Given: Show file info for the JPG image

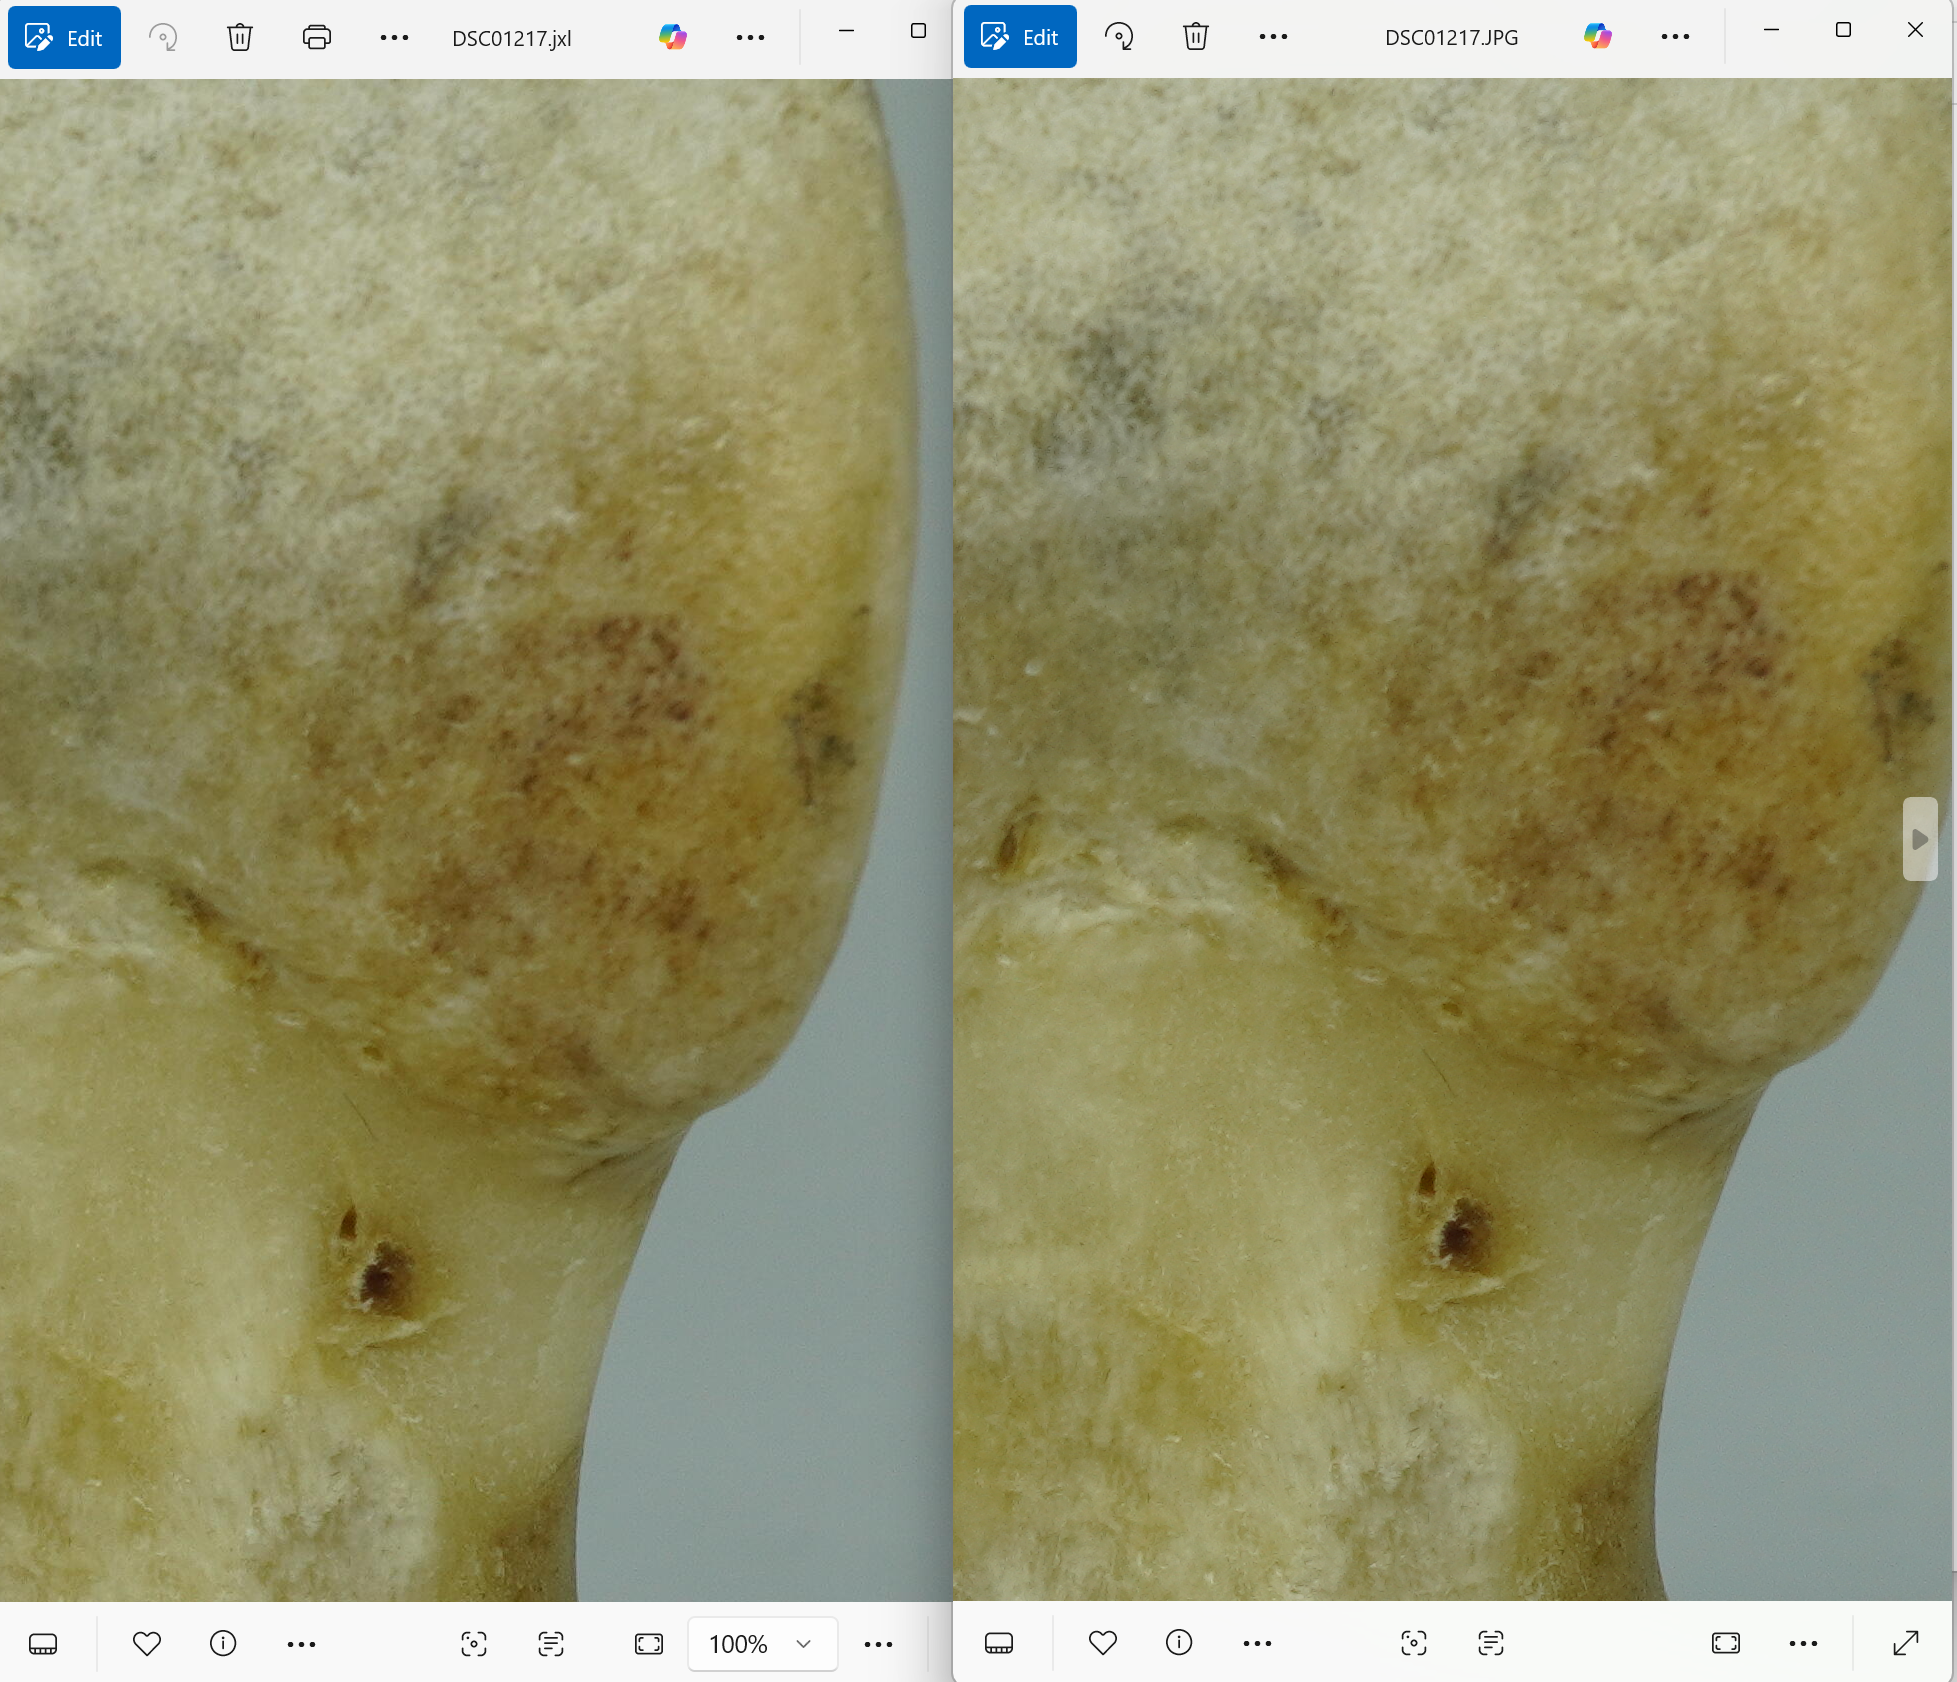Looking at the screenshot, I should (x=1179, y=1643).
